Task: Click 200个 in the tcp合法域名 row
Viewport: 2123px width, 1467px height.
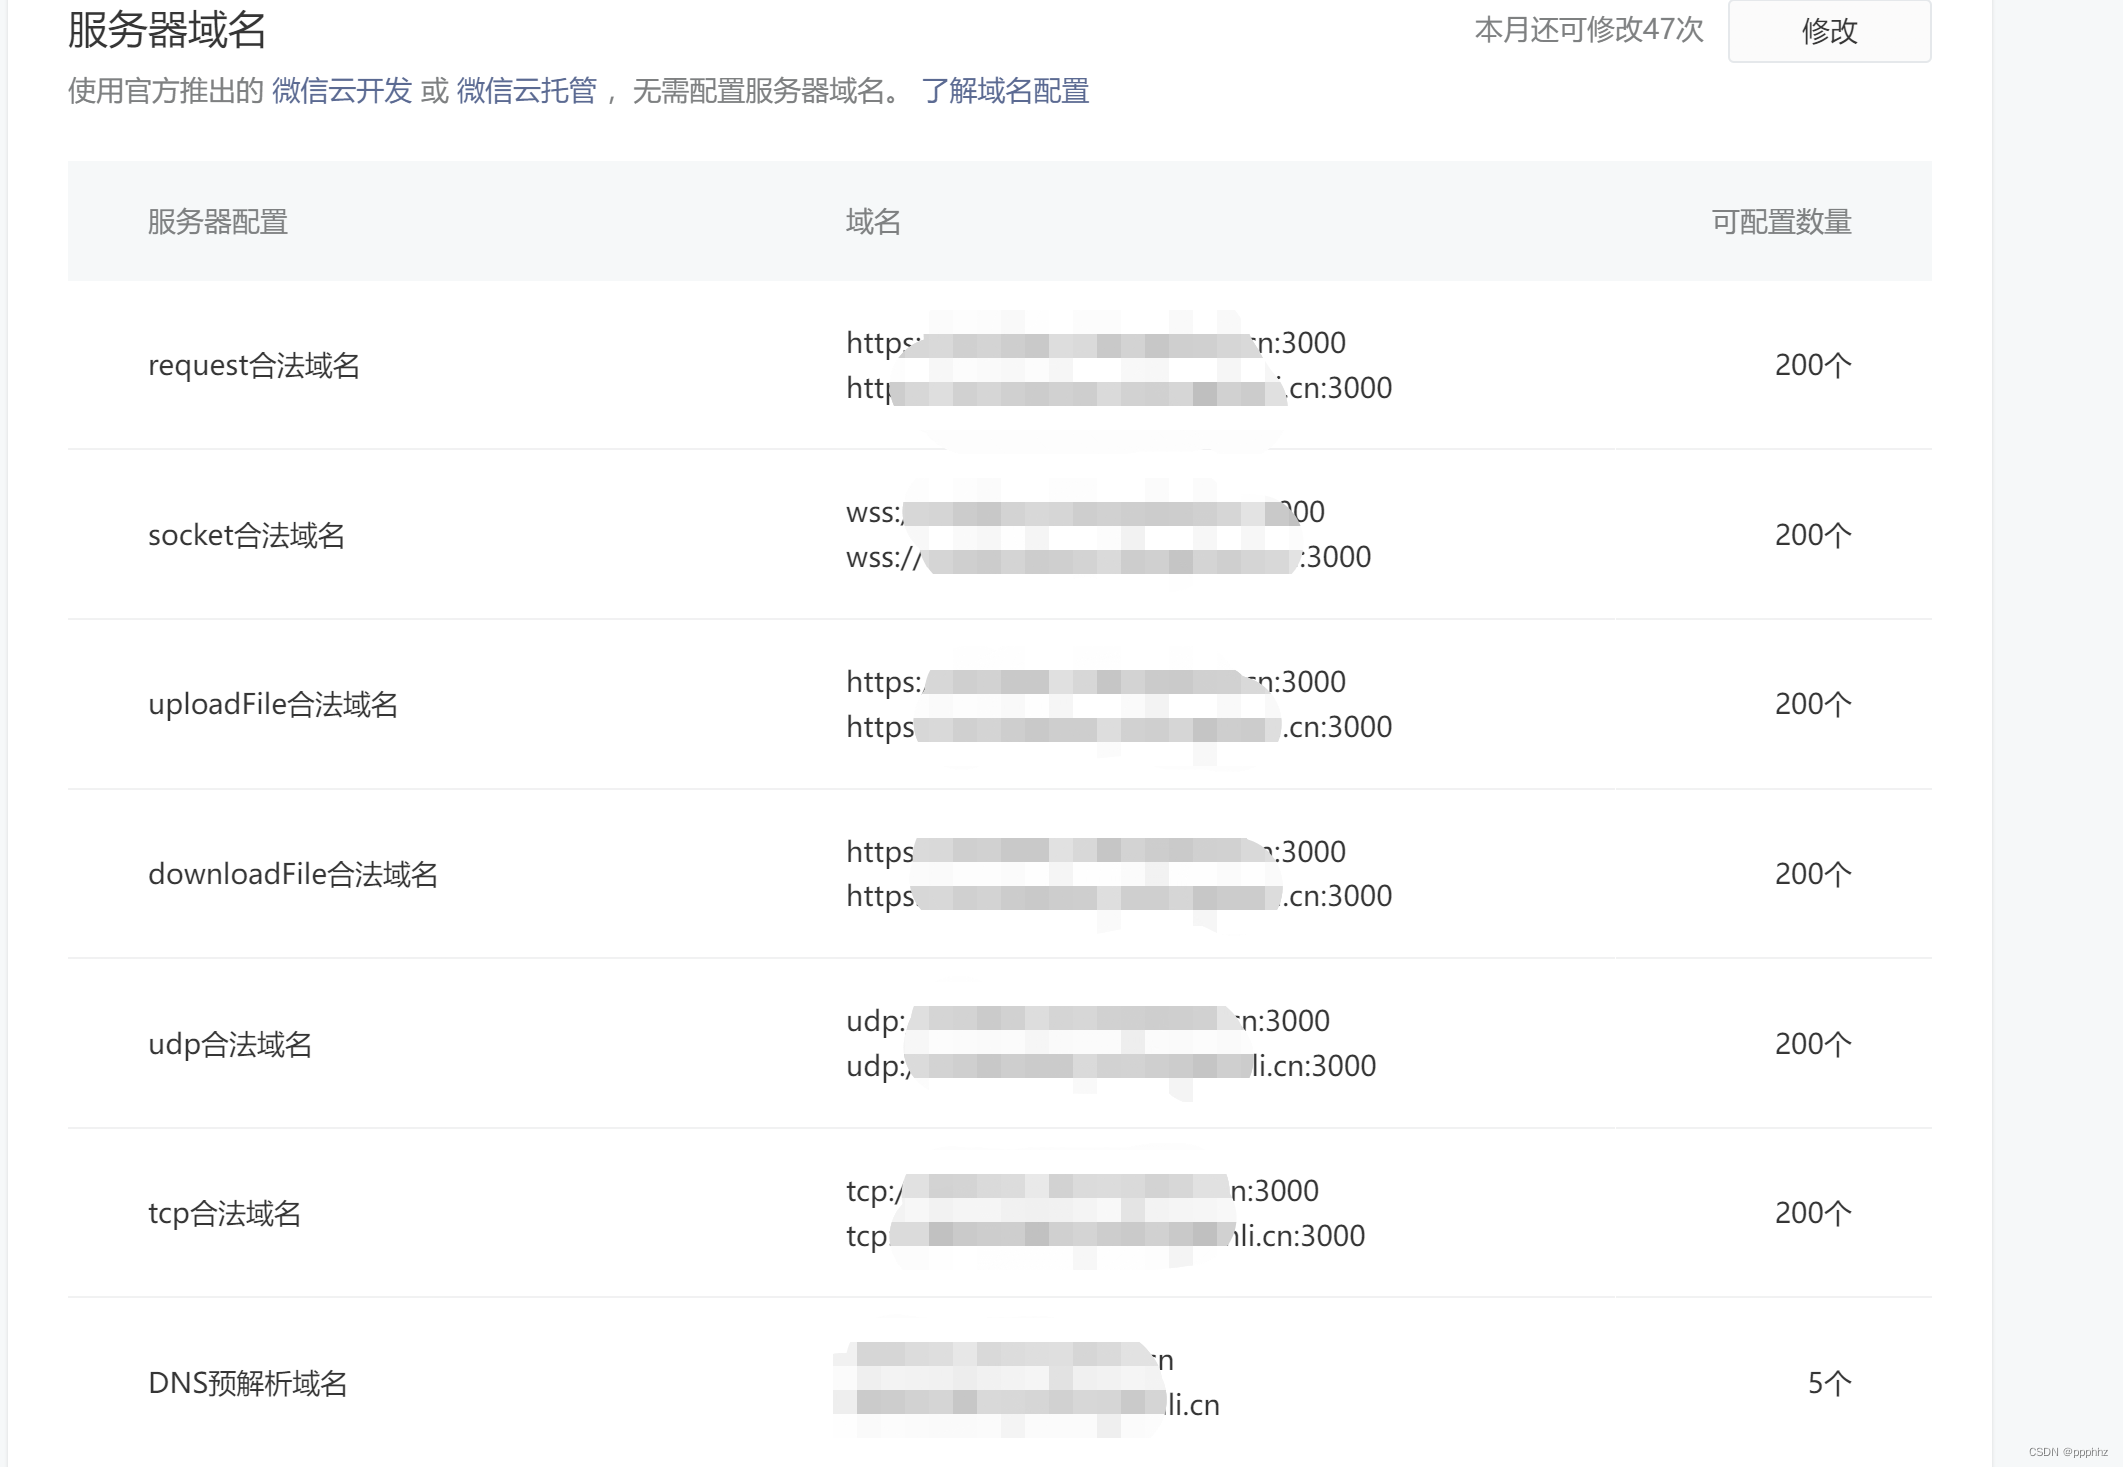Action: (x=1813, y=1213)
